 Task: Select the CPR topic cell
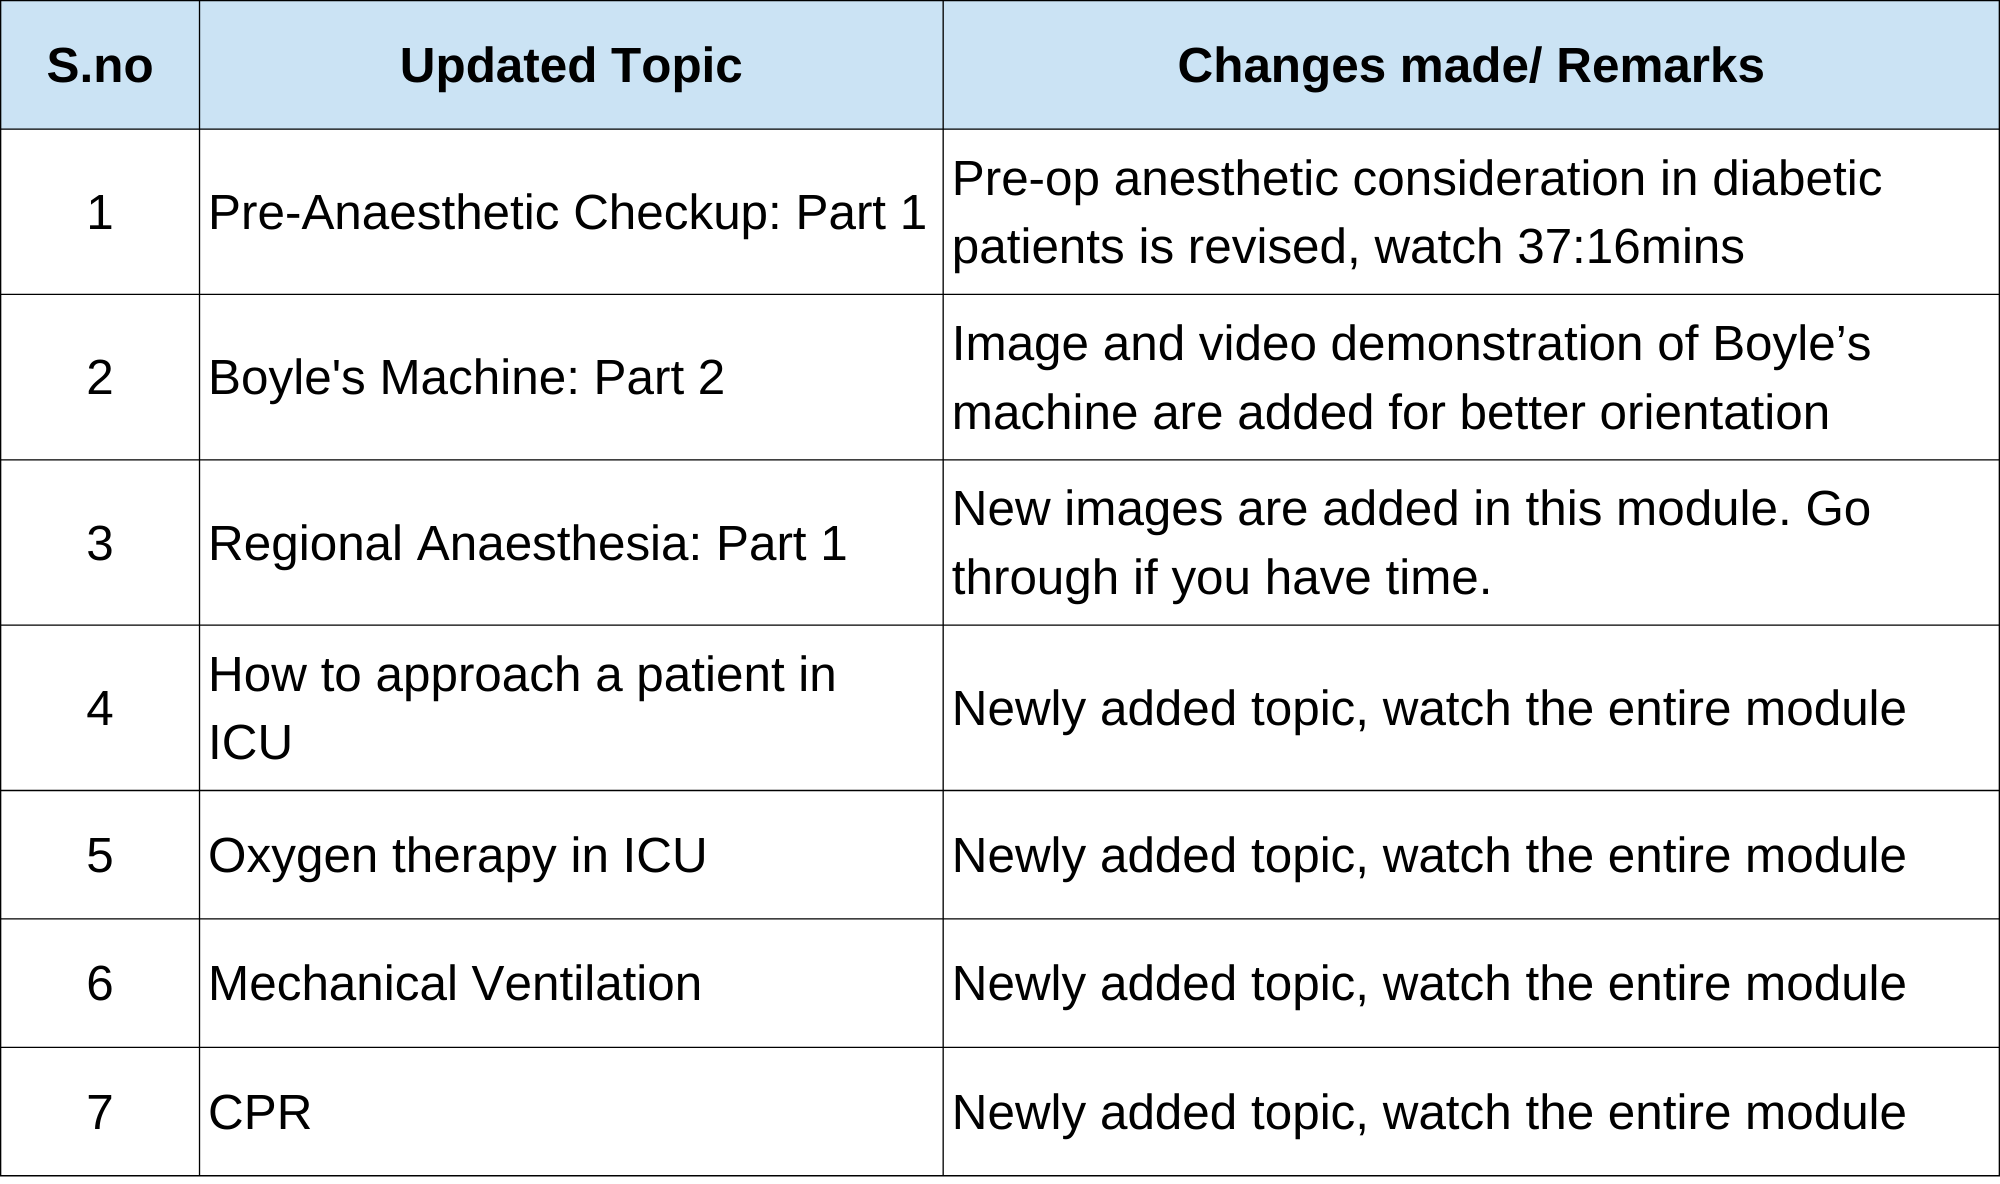260,1113
